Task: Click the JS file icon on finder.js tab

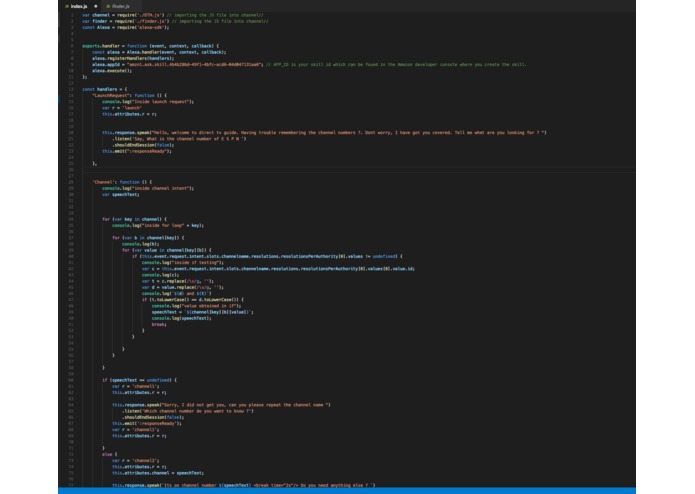Action: [x=108, y=6]
